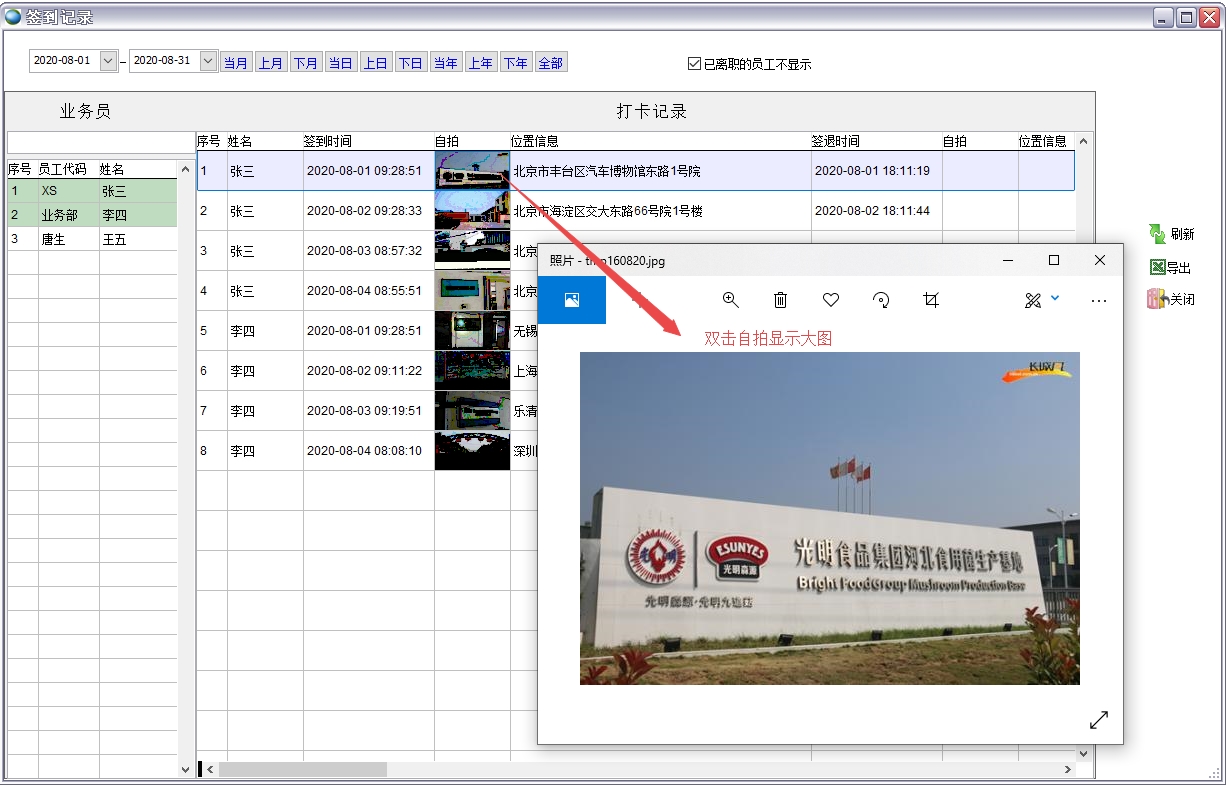Select the 全部 date range button
The image size is (1227, 790).
551,63
